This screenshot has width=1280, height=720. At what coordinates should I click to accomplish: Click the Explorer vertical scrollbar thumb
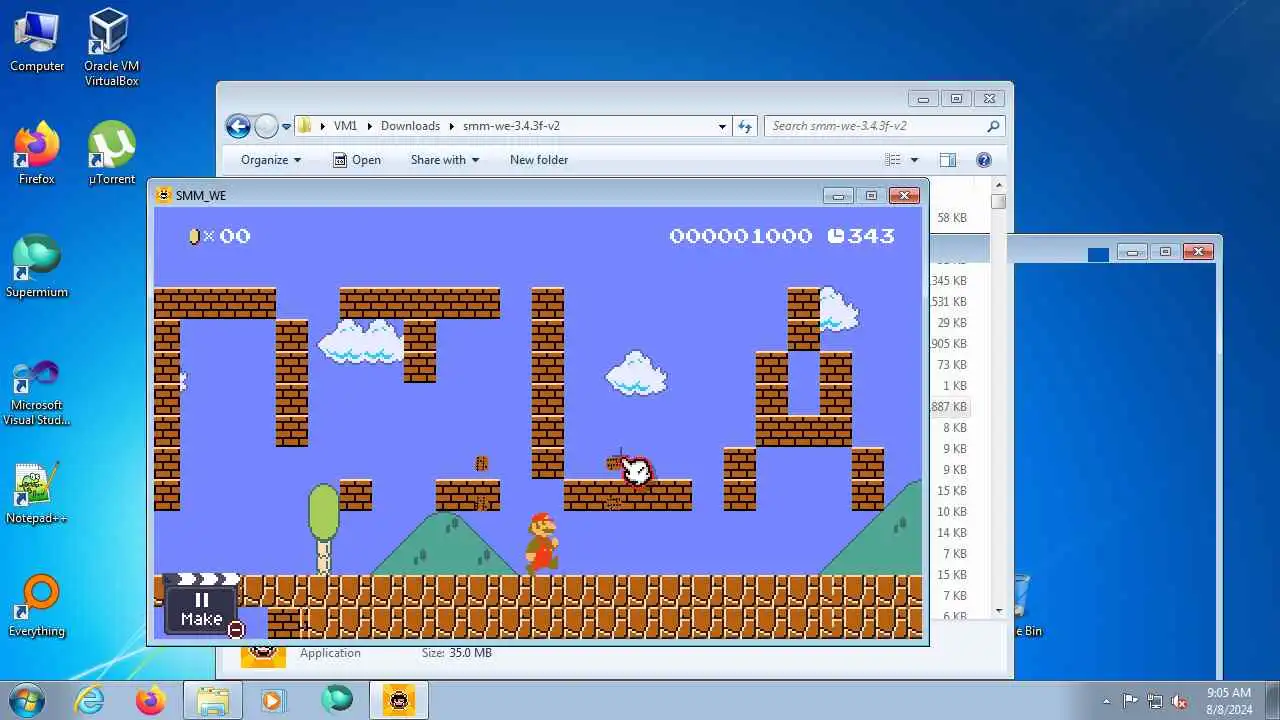pos(998,201)
